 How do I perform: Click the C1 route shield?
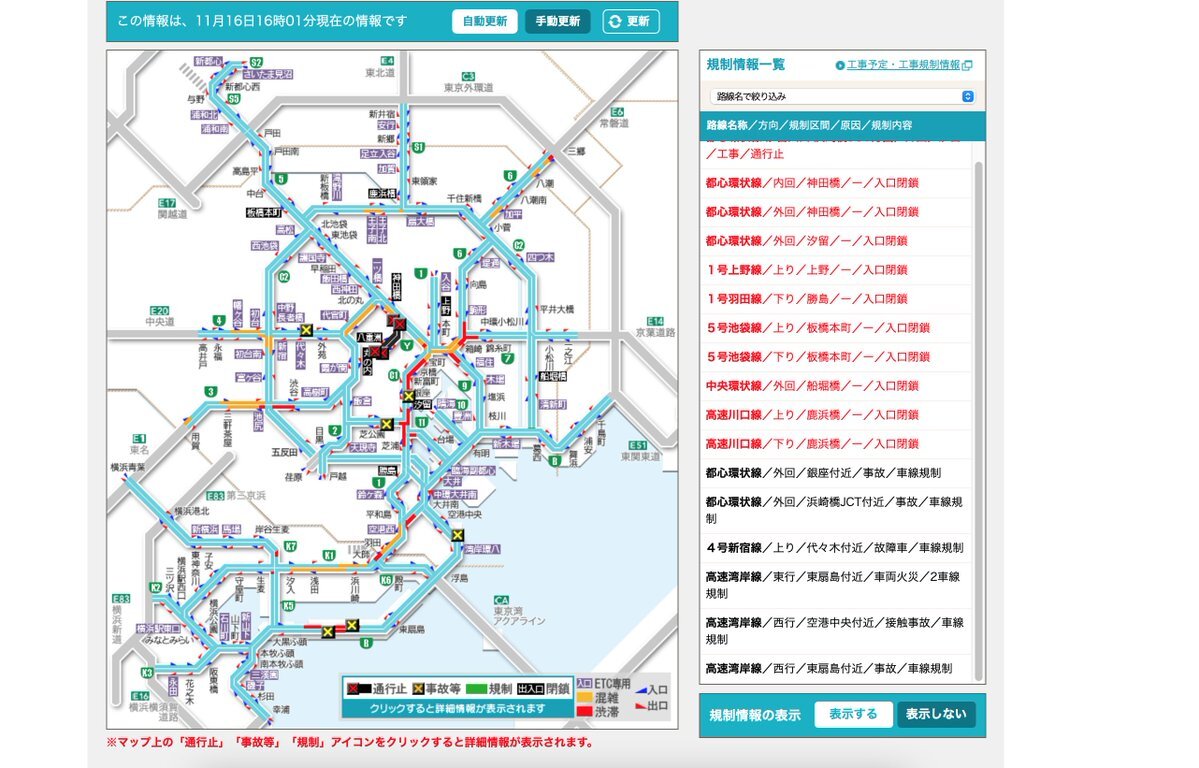pos(395,376)
